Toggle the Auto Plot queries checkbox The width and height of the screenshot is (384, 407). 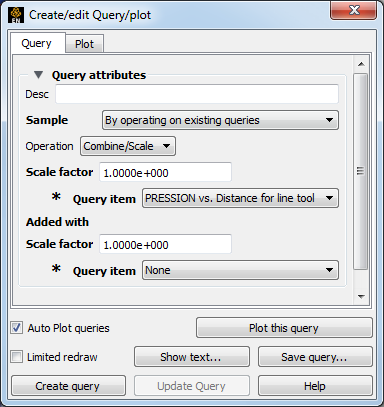(16, 328)
